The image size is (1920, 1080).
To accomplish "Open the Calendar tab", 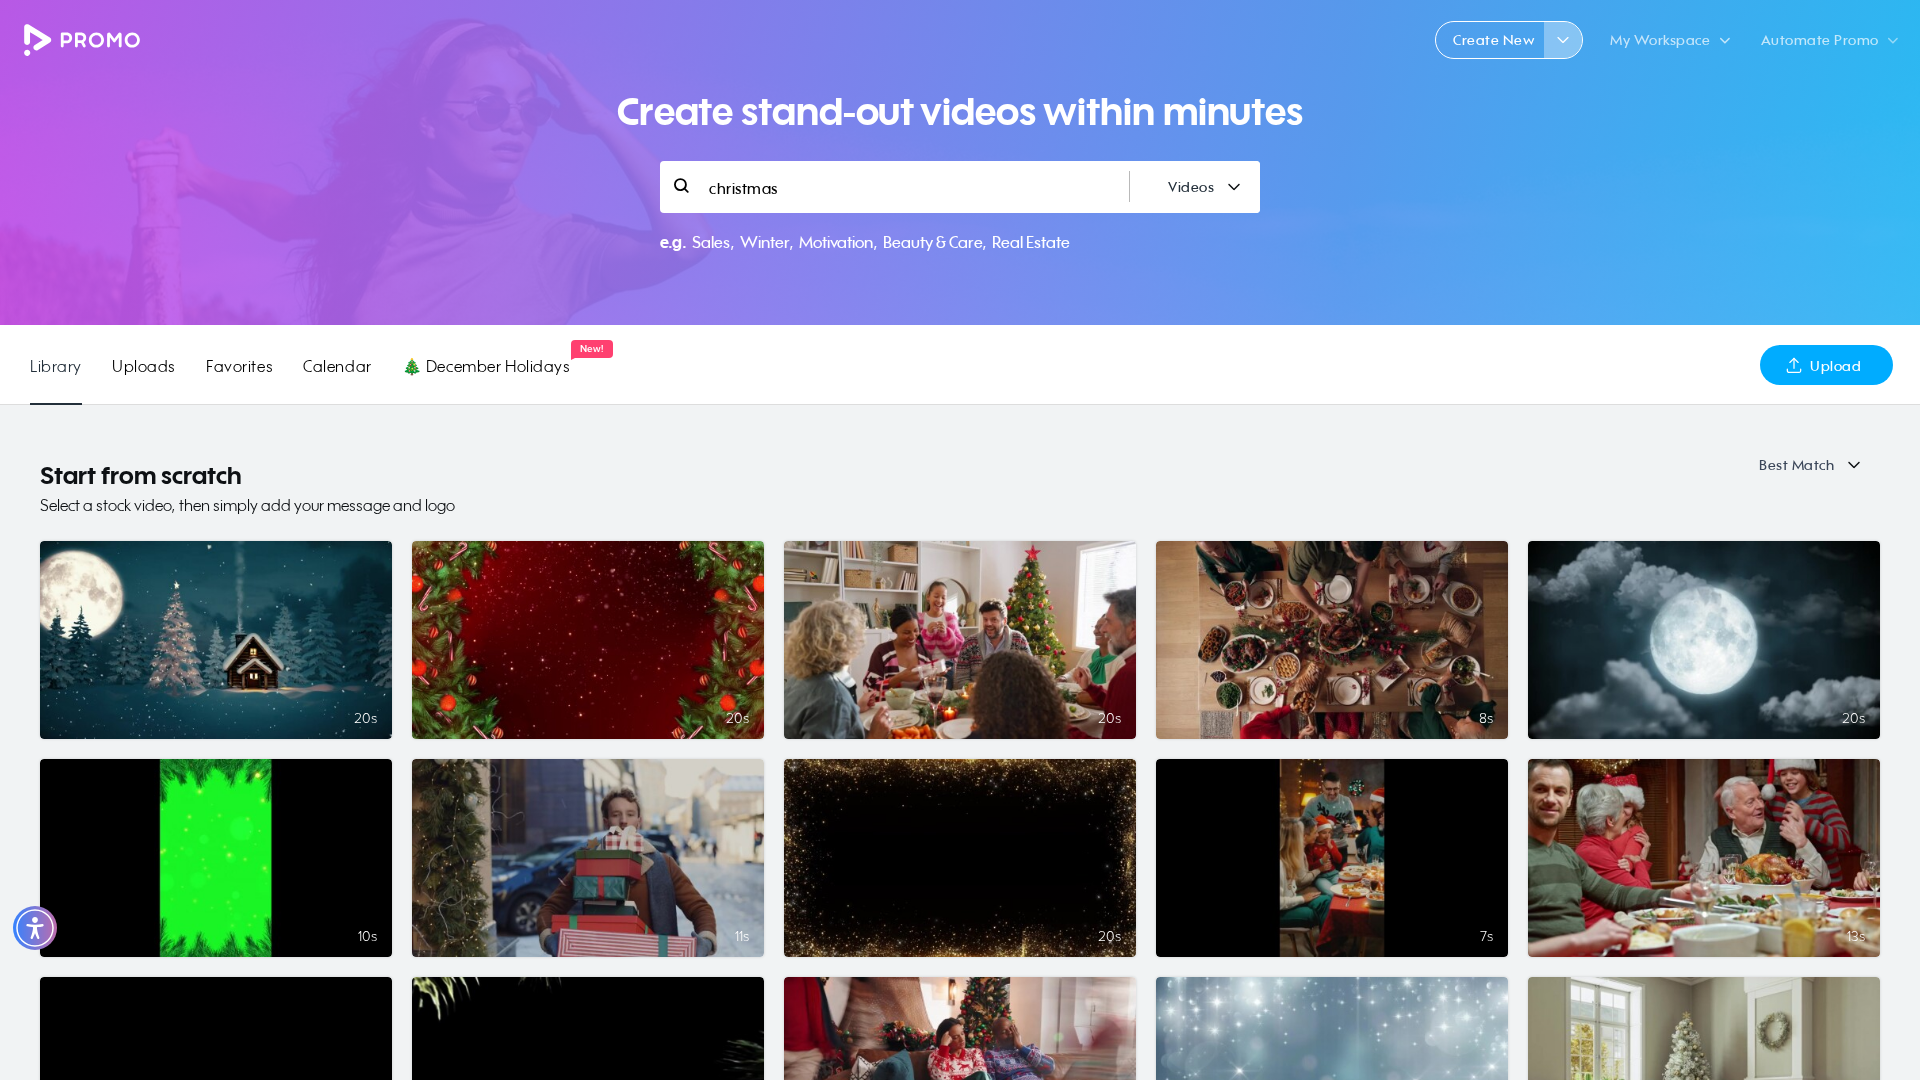I will click(x=337, y=366).
